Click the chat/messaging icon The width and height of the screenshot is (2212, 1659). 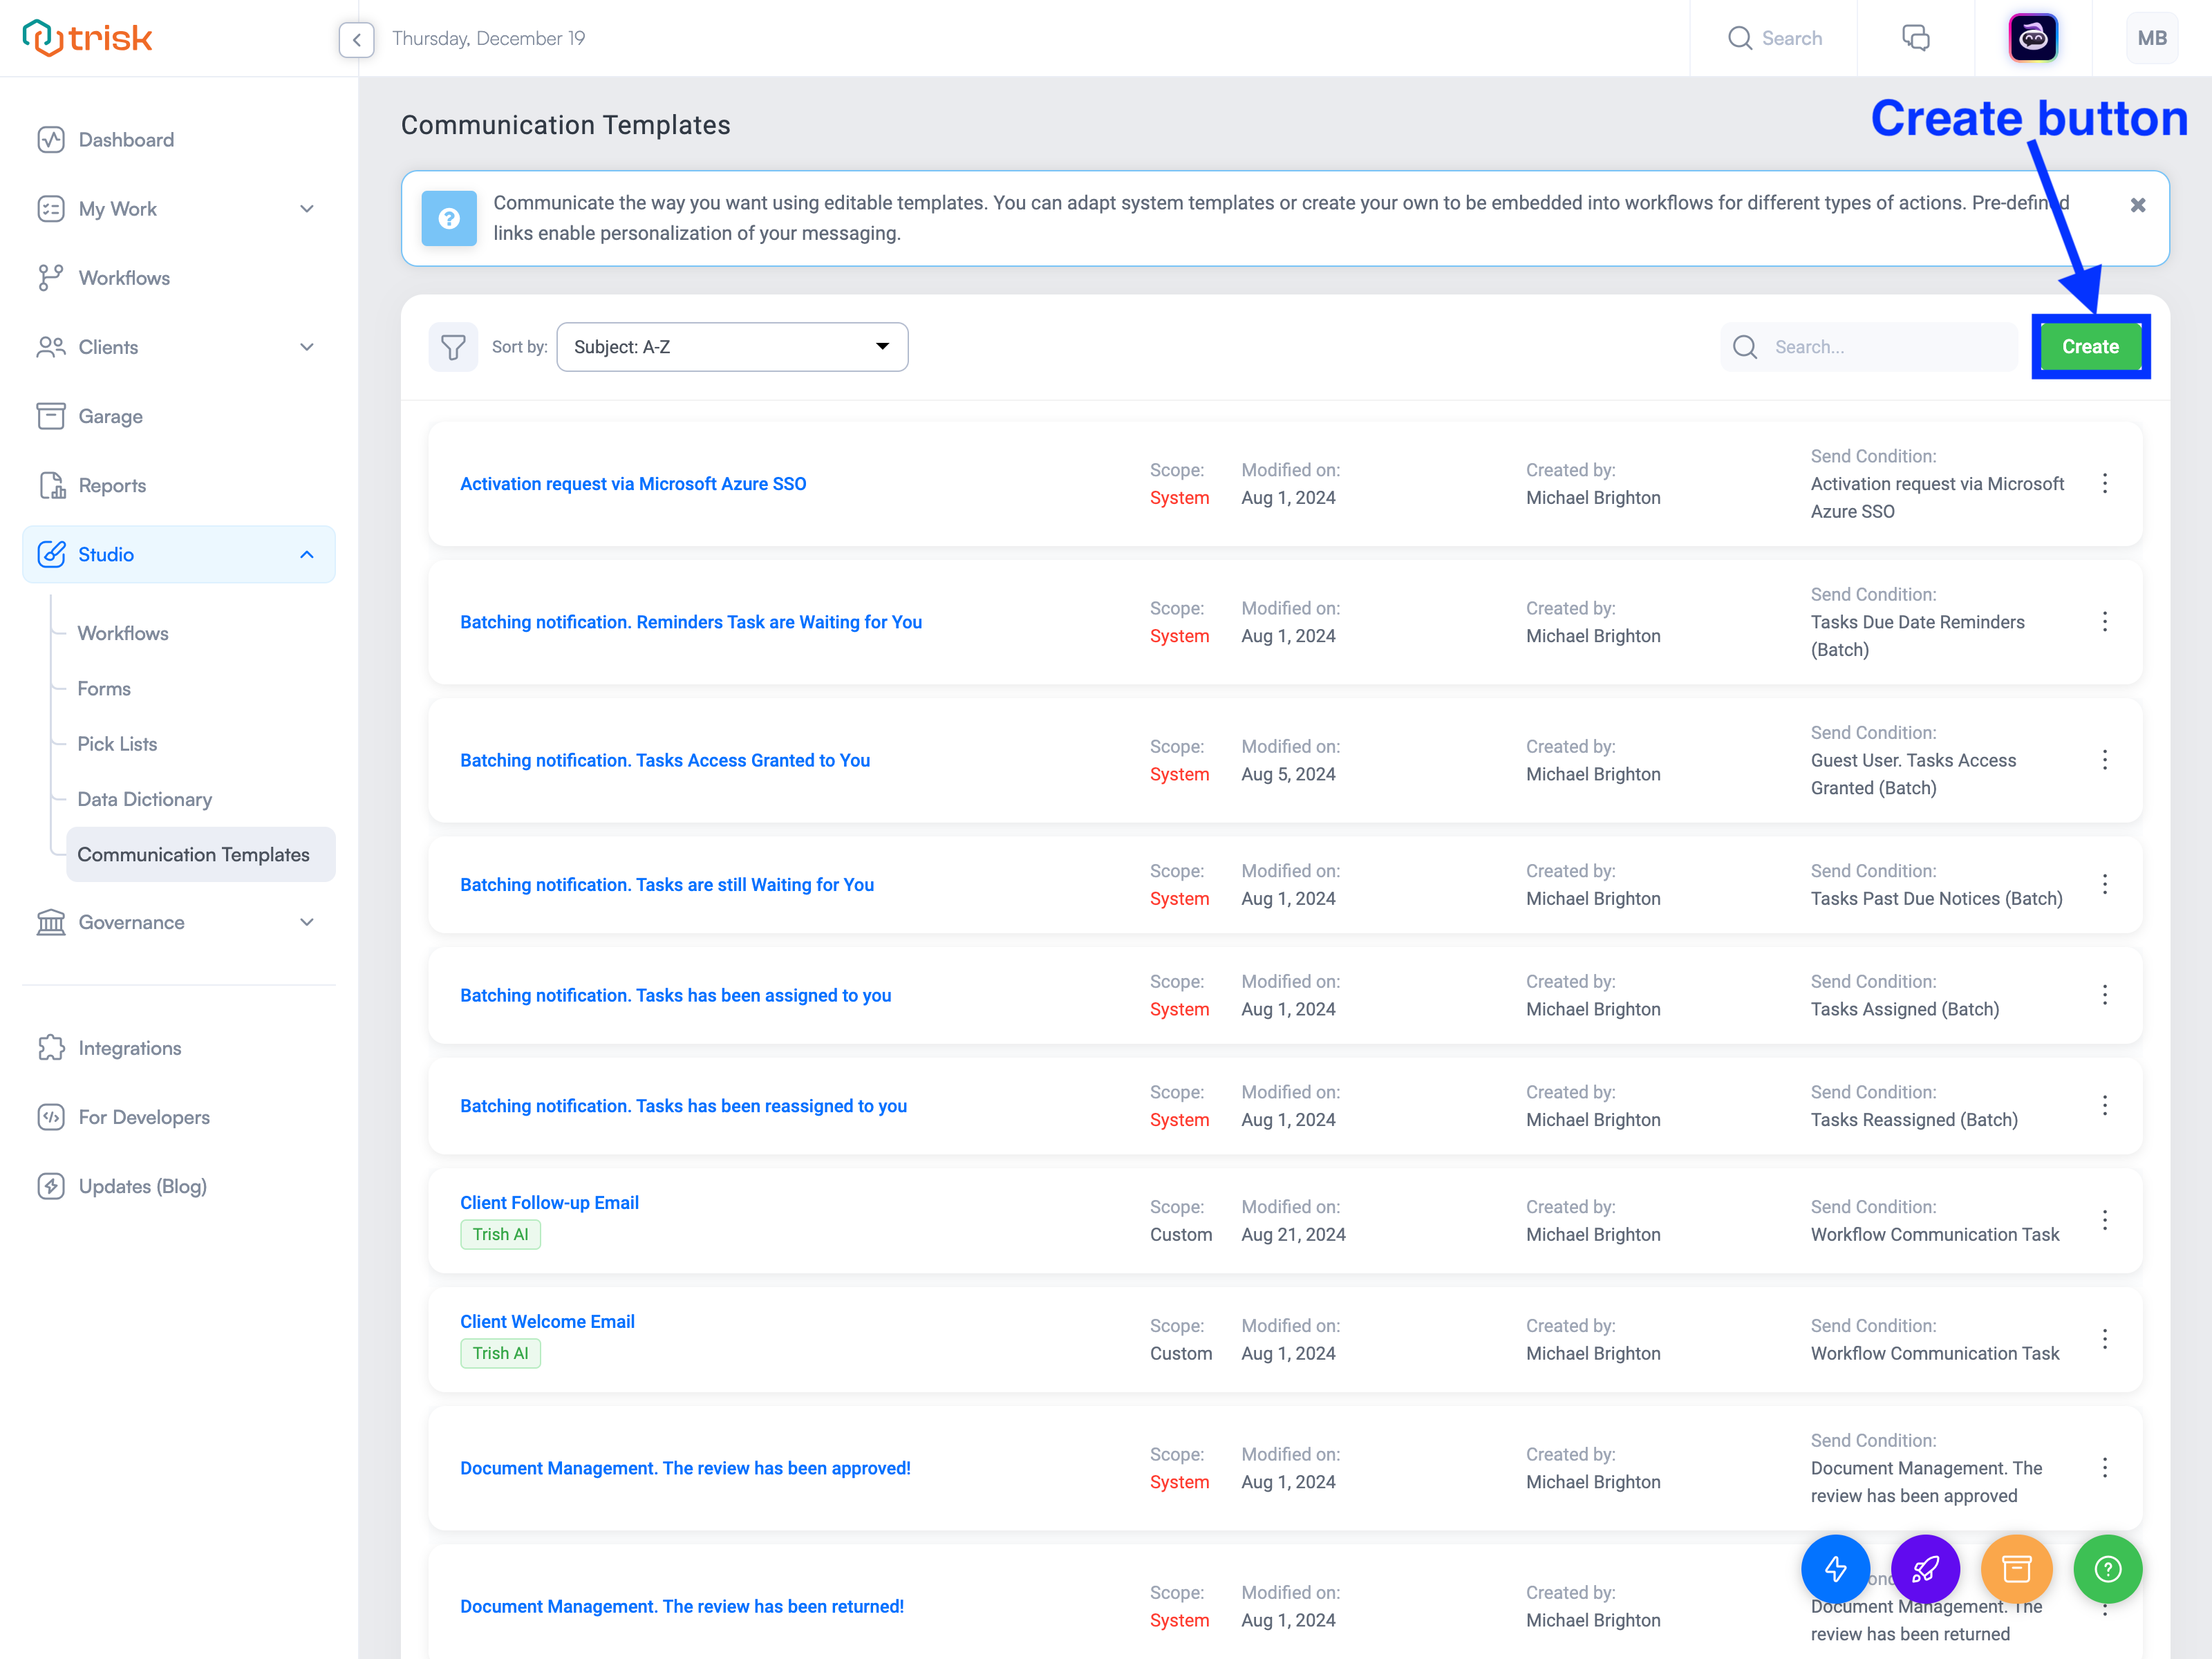pyautogui.click(x=1918, y=38)
